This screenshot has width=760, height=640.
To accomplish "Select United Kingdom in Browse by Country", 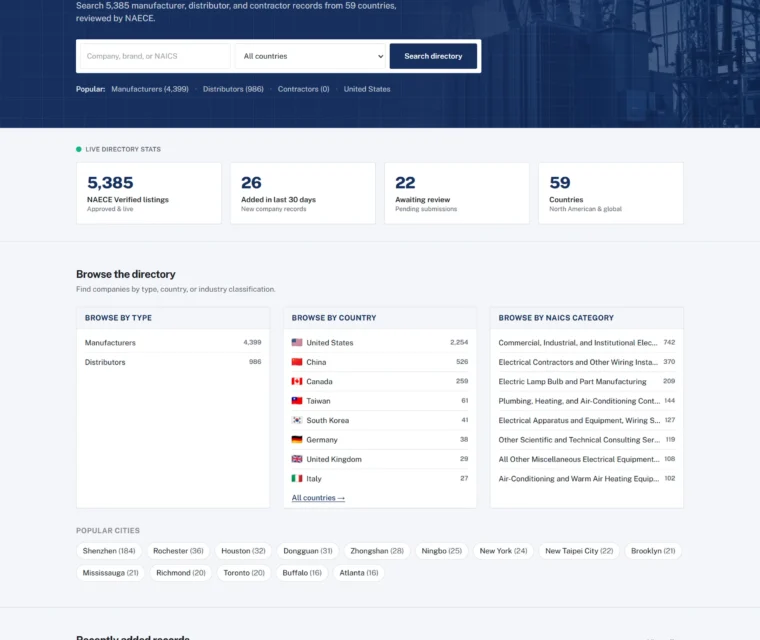I will tap(380, 459).
